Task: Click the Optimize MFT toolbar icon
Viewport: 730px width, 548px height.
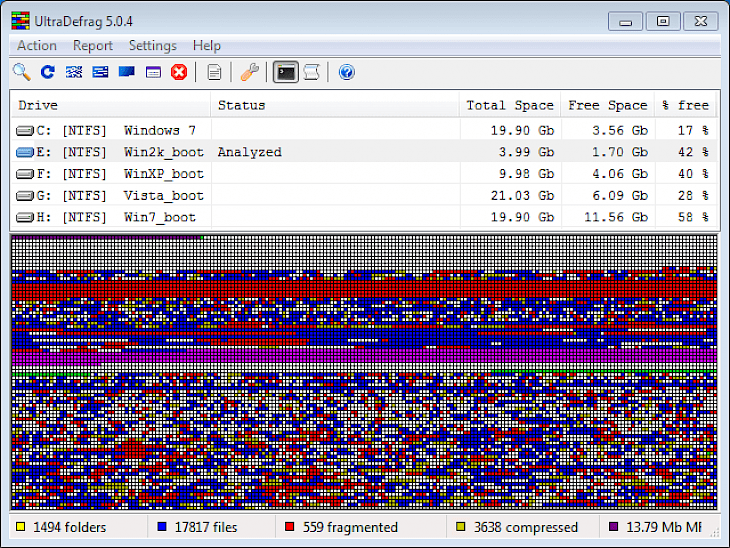Action: click(153, 72)
